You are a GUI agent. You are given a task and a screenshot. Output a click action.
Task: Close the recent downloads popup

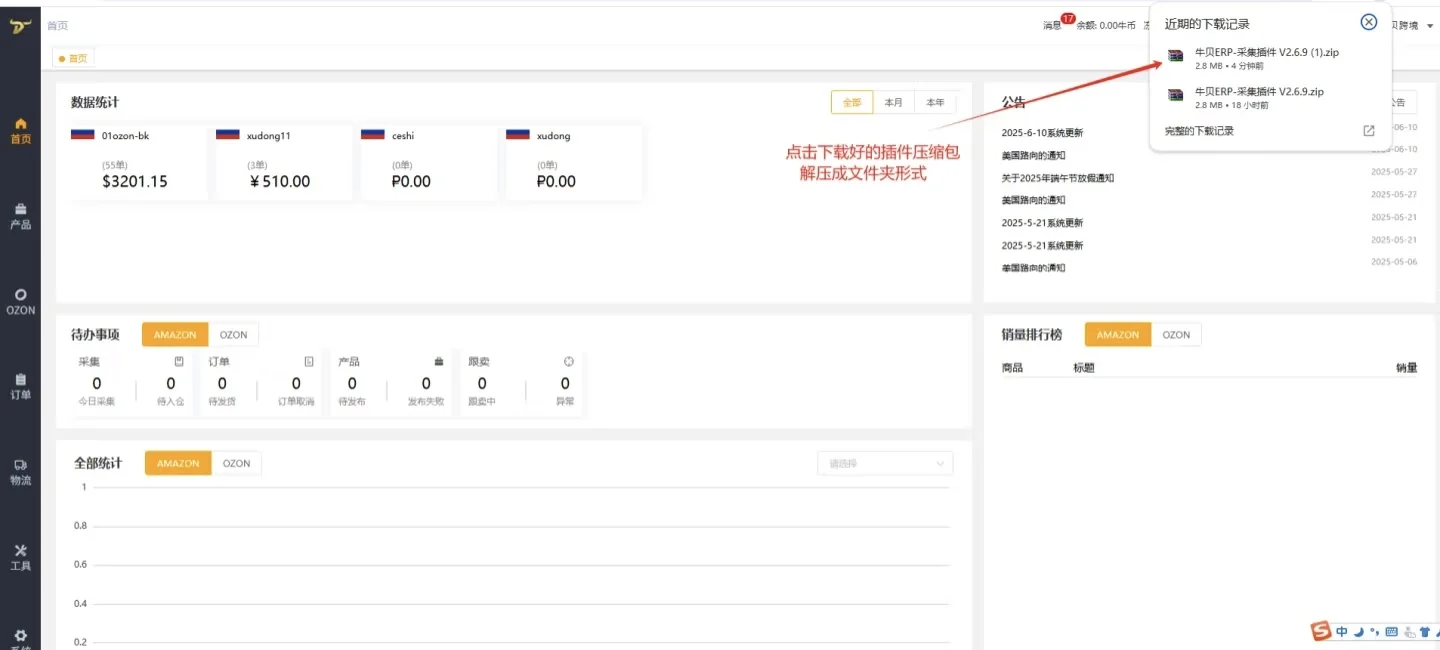pyautogui.click(x=1369, y=22)
